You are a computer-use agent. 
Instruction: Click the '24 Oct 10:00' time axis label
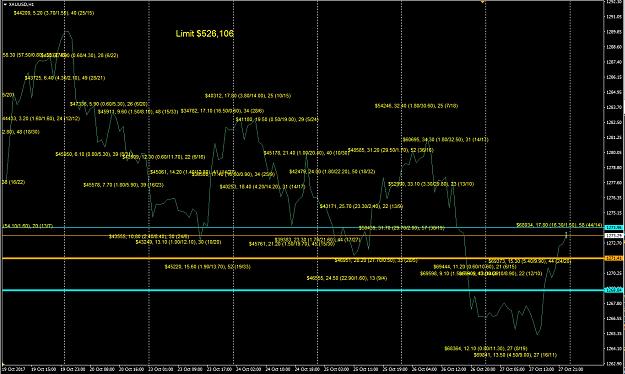[278, 370]
